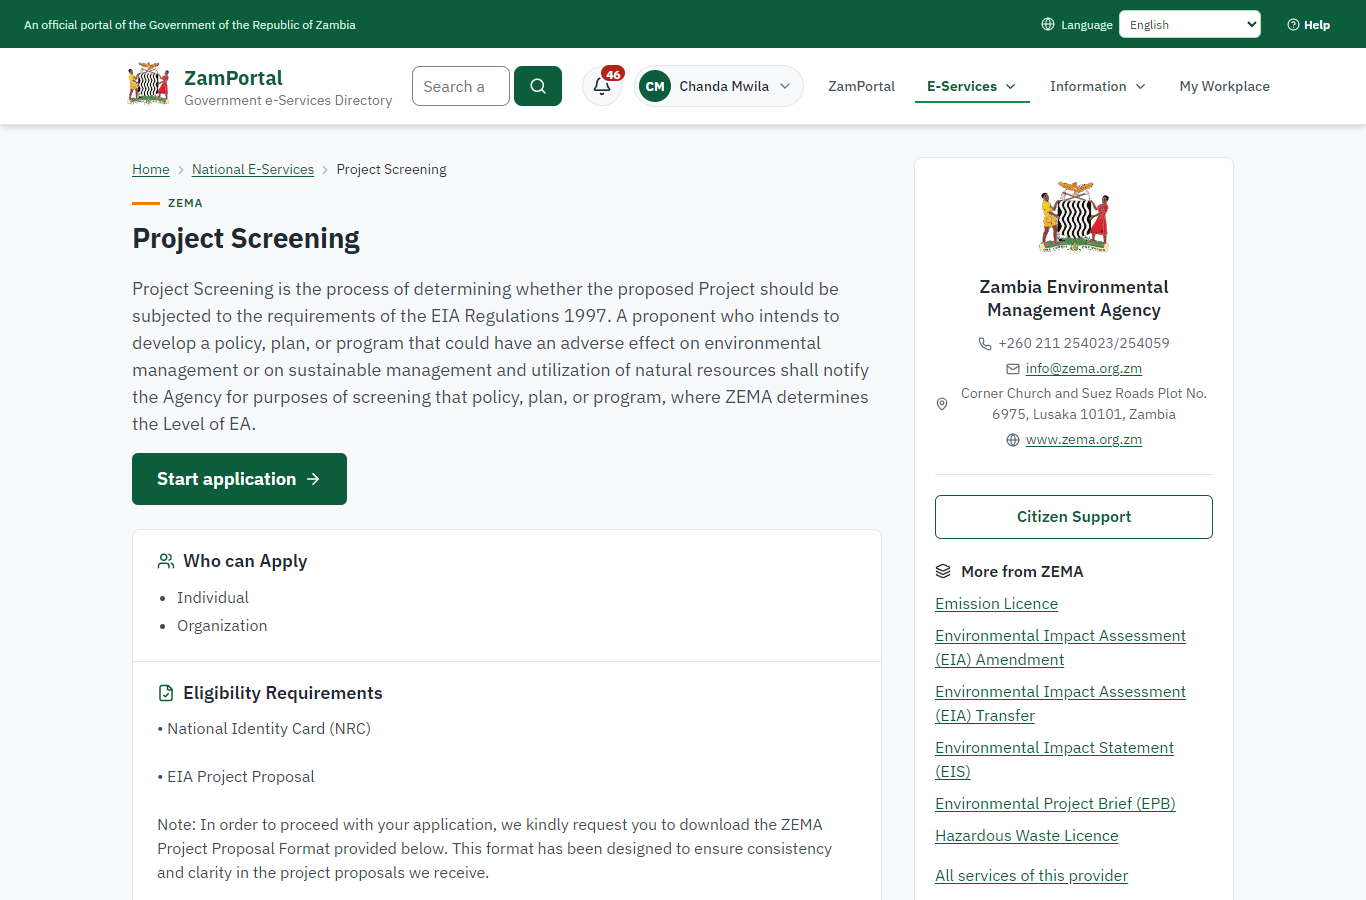Click the CM user avatar
Screen dimensions: 1366x900
[x=655, y=86]
